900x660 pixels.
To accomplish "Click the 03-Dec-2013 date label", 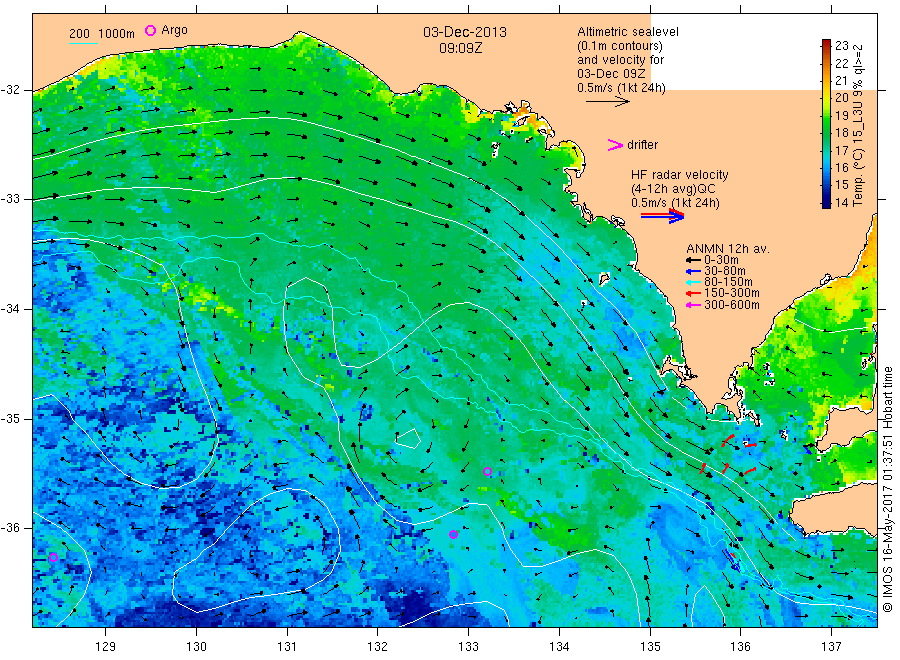I will pos(465,32).
